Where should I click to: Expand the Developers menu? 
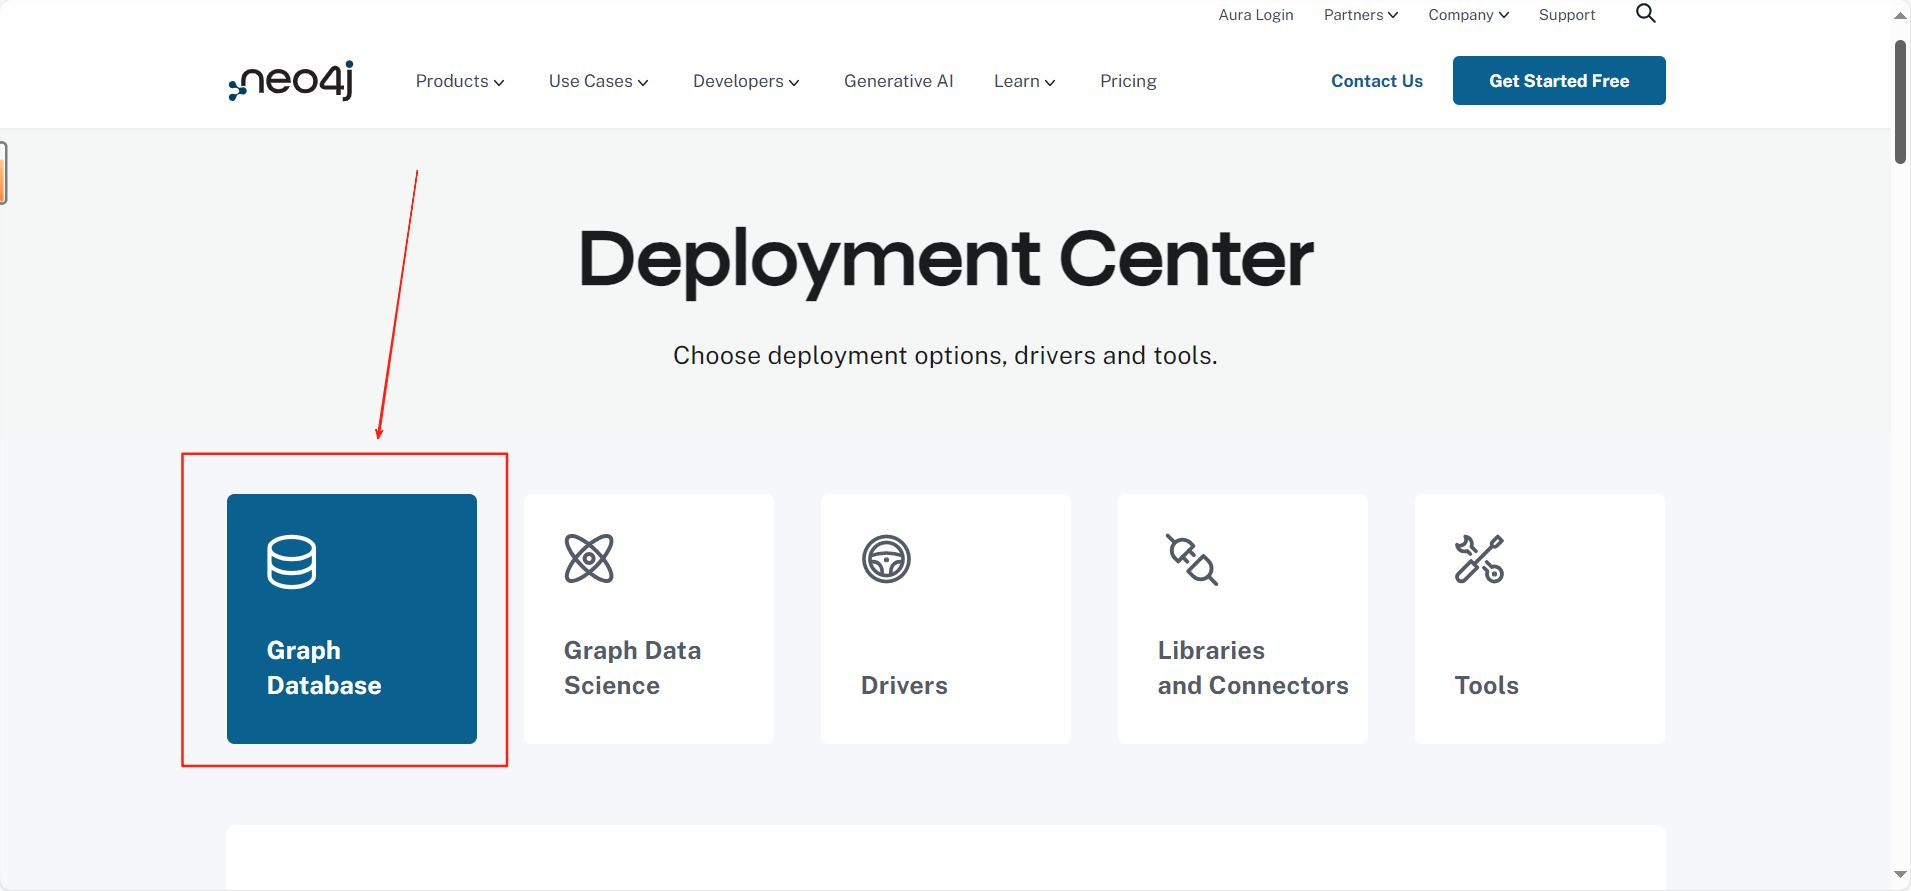coord(746,81)
